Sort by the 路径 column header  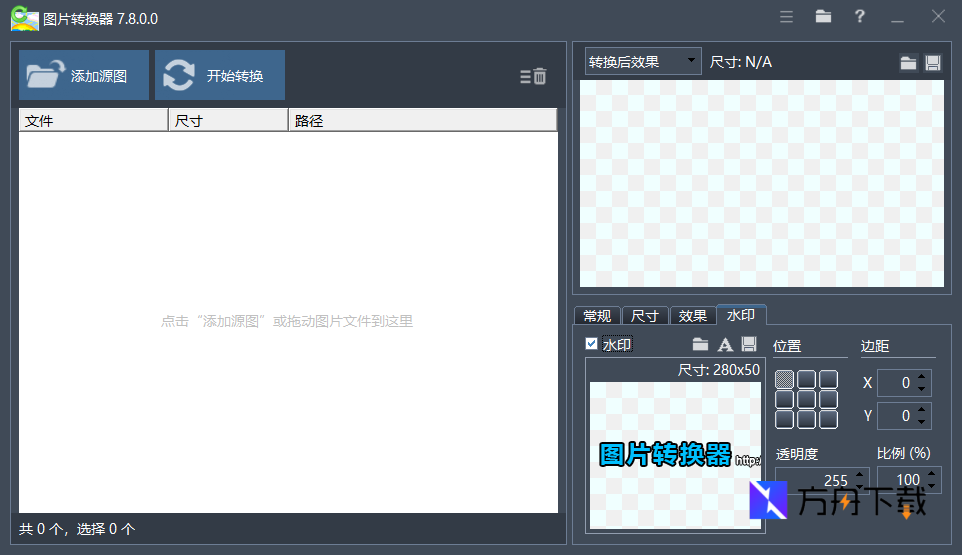423,120
